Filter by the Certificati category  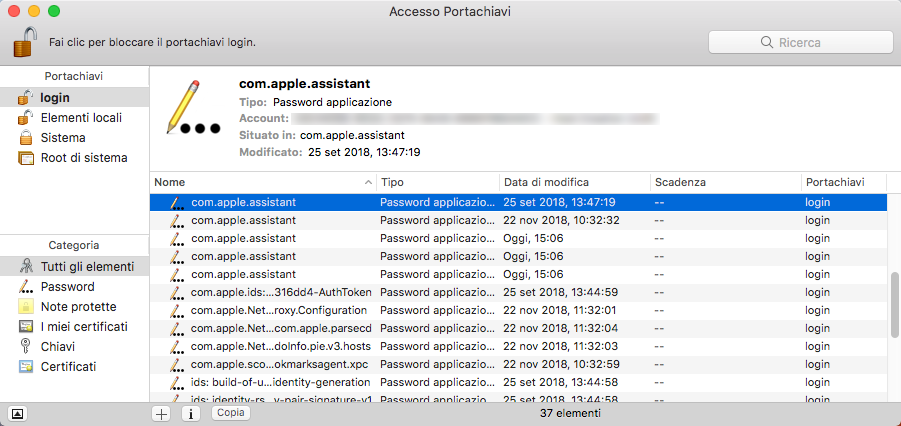68,367
